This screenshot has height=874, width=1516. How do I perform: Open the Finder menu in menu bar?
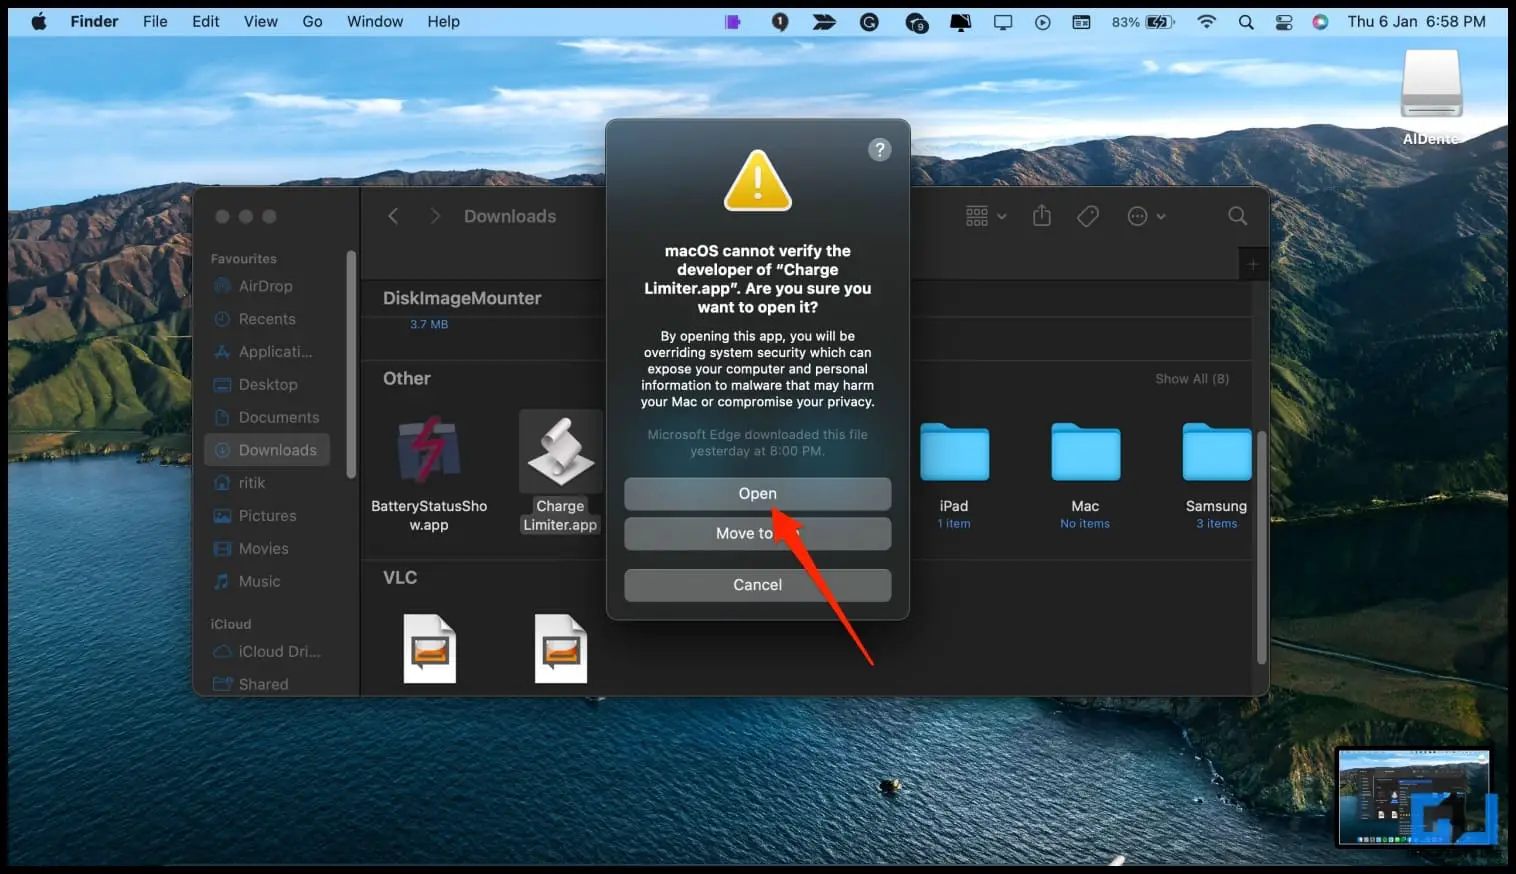click(94, 21)
